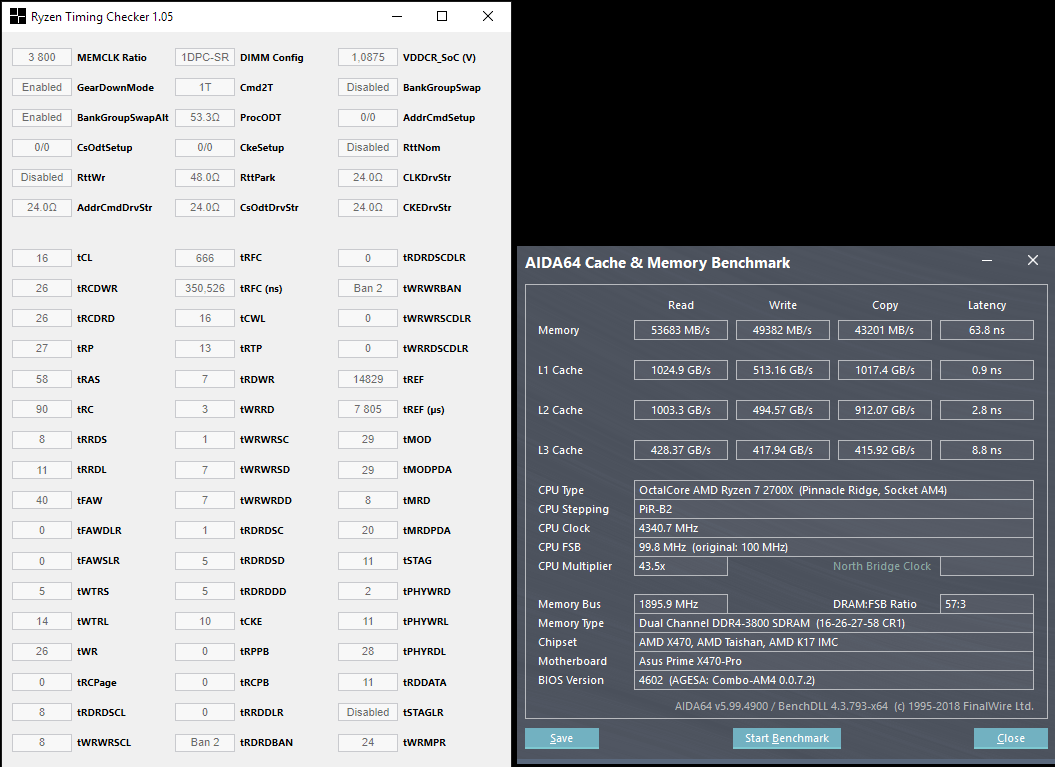Viewport: 1055px width, 767px height.
Task: Close AIDA64 window using X icon
Action: click(1033, 260)
